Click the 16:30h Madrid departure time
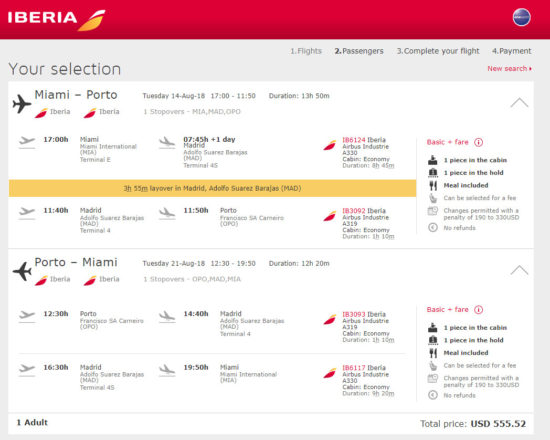Viewport: 550px width, 440px height. 56,367
